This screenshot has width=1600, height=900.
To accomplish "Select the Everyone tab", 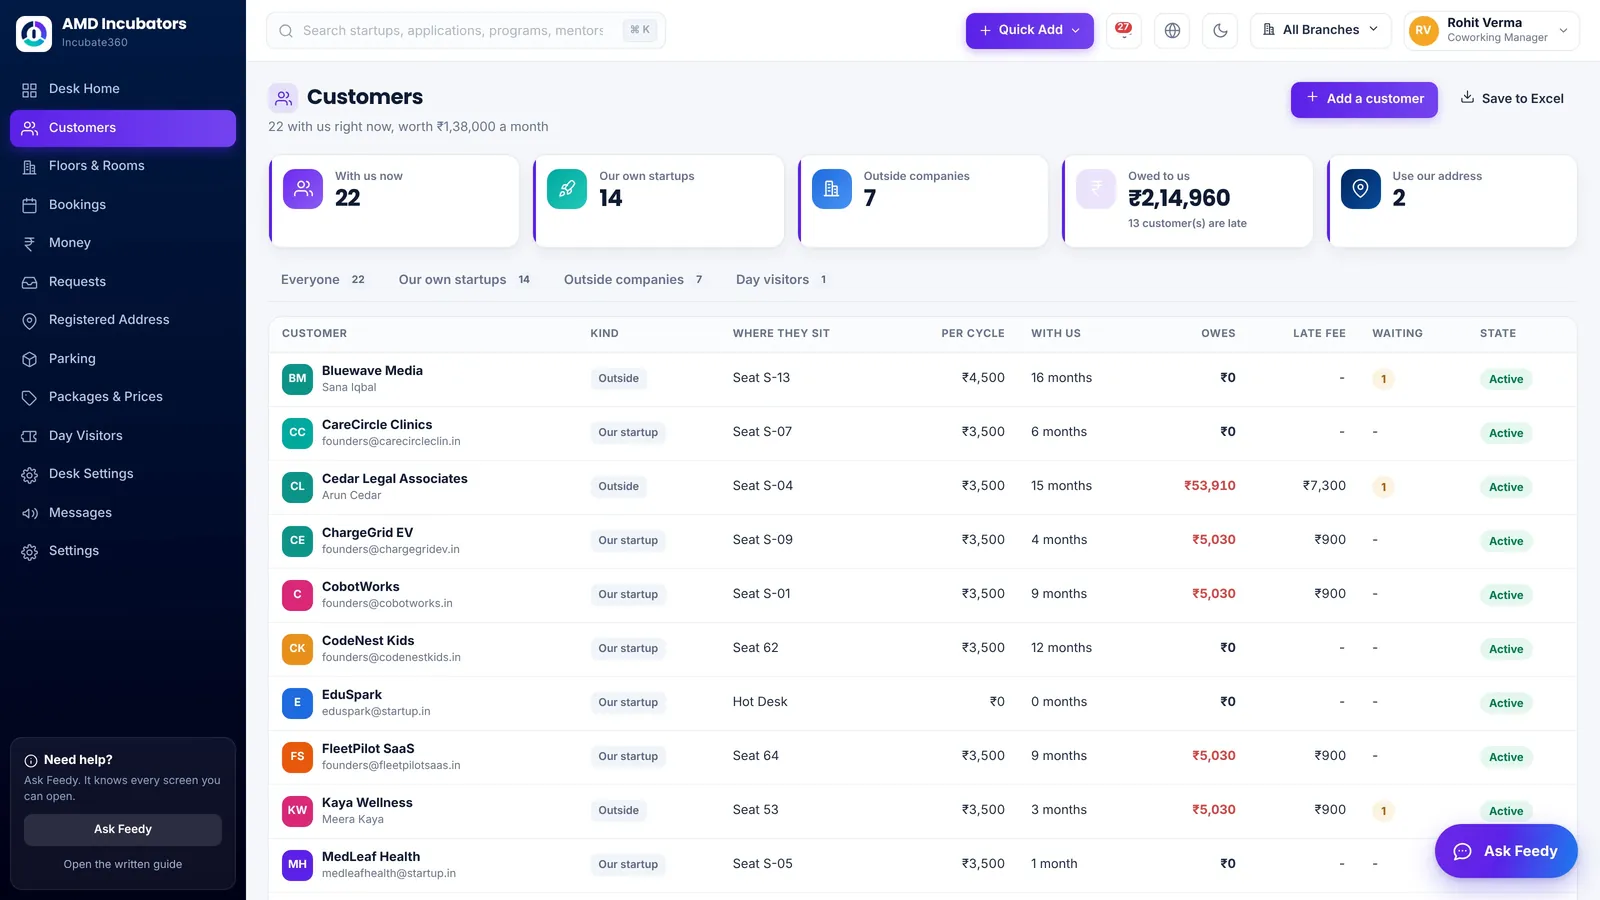I will [x=323, y=280].
